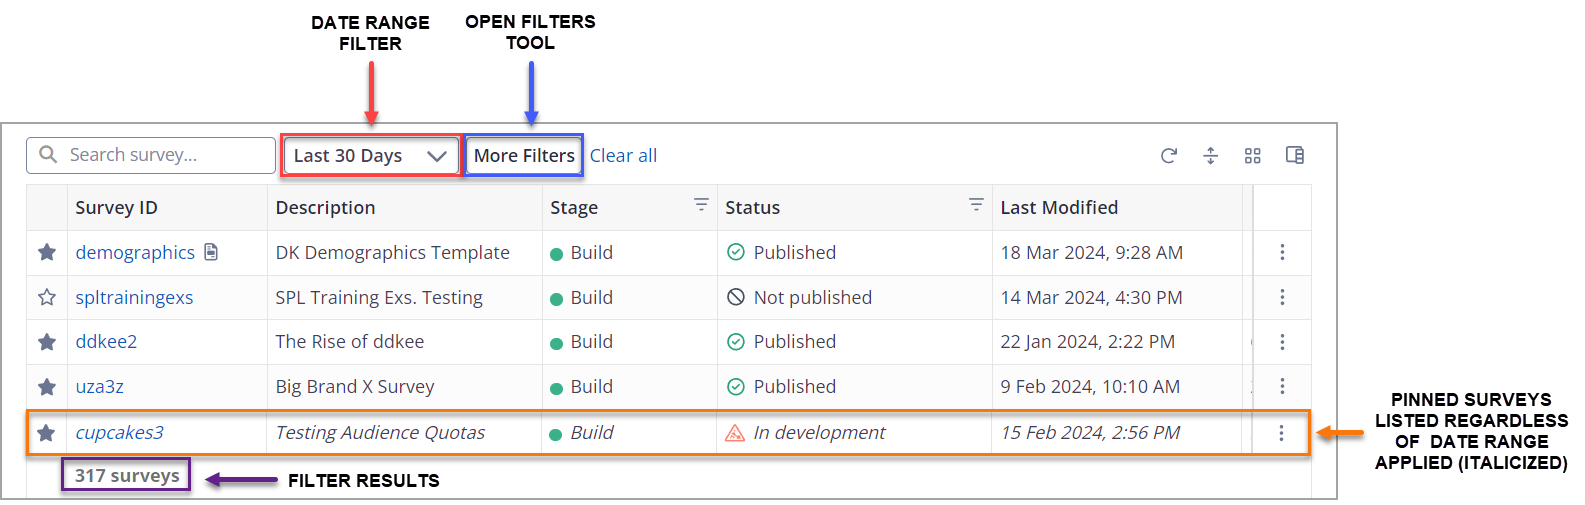The height and width of the screenshot is (505, 1585).
Task: Open actions menu for uza3z row
Action: 1282,386
